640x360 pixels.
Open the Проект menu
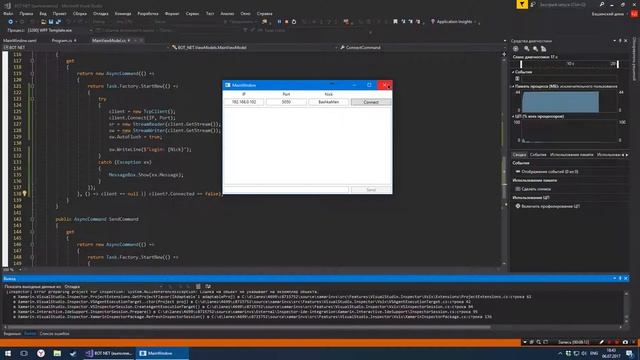coord(59,13)
